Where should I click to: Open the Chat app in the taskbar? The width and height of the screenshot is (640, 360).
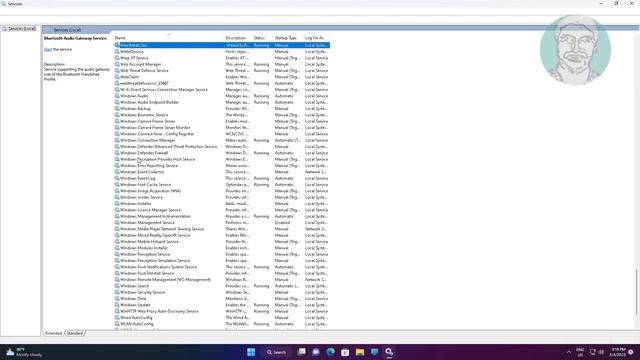[316, 352]
